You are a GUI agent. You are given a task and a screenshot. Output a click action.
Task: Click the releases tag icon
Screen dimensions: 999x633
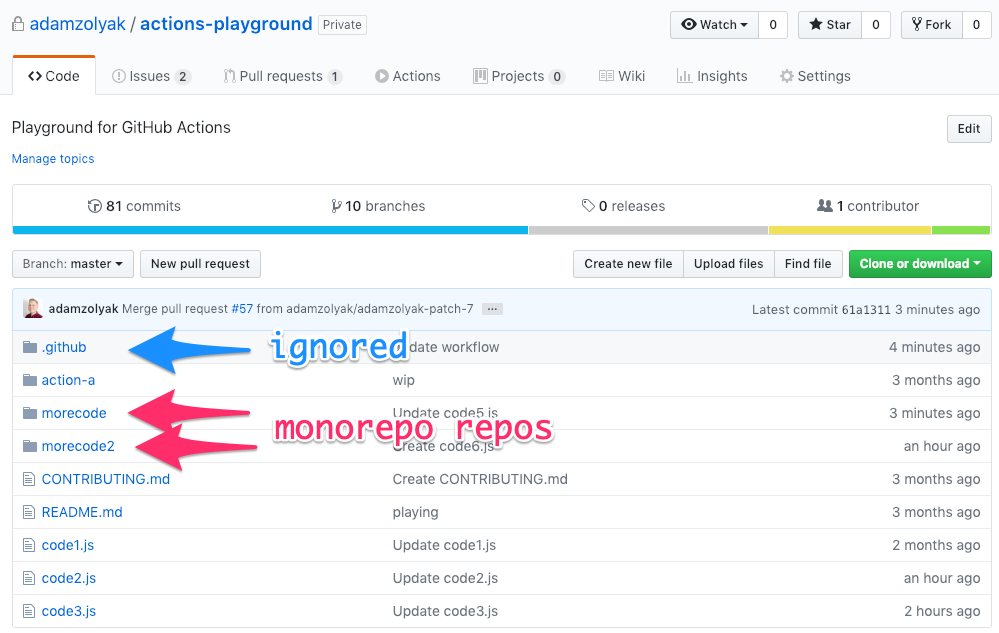[x=588, y=206]
